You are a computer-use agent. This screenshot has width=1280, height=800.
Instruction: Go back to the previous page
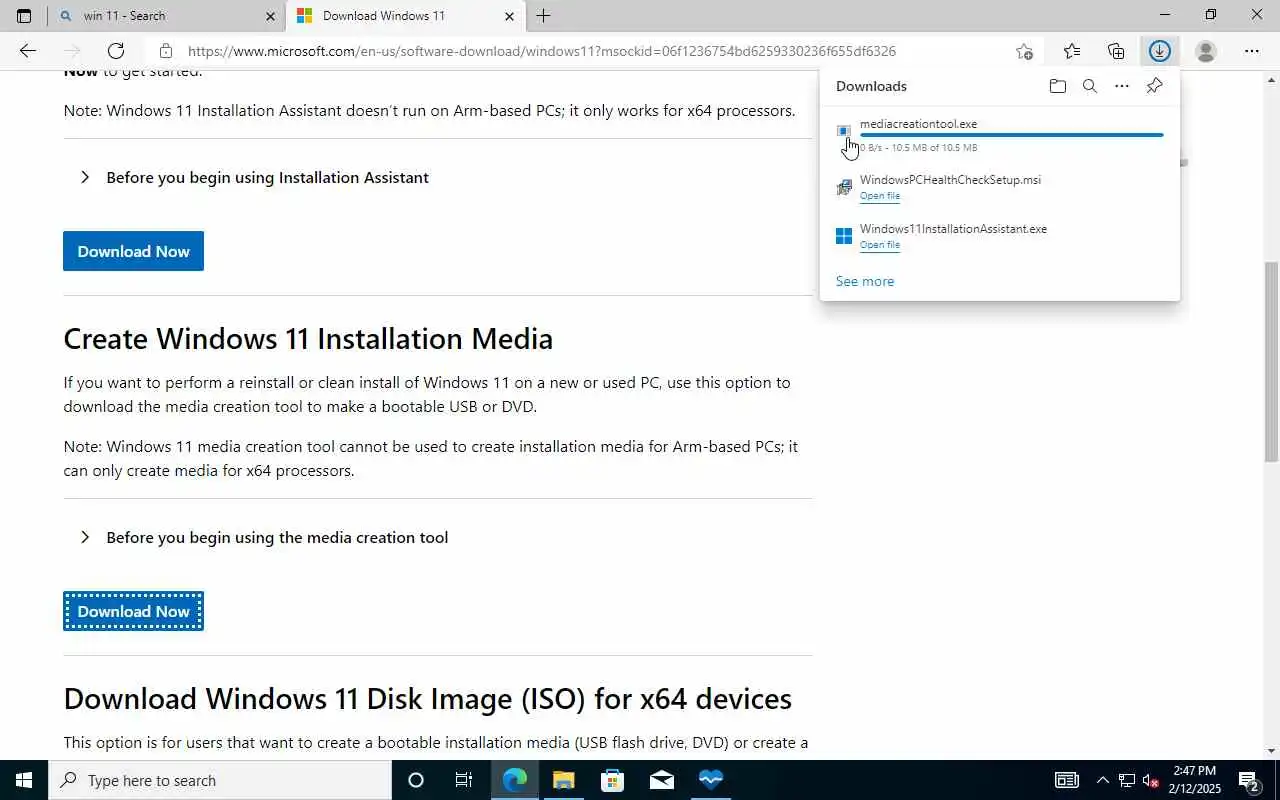[28, 51]
